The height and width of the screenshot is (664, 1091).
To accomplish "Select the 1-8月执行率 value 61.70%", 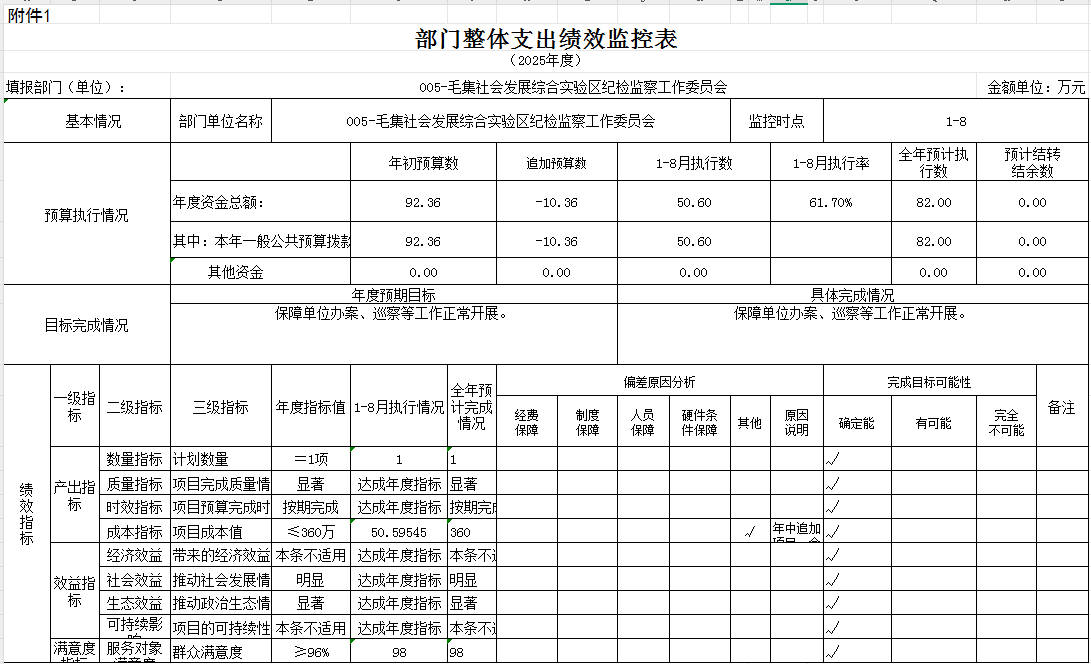I will click(830, 203).
